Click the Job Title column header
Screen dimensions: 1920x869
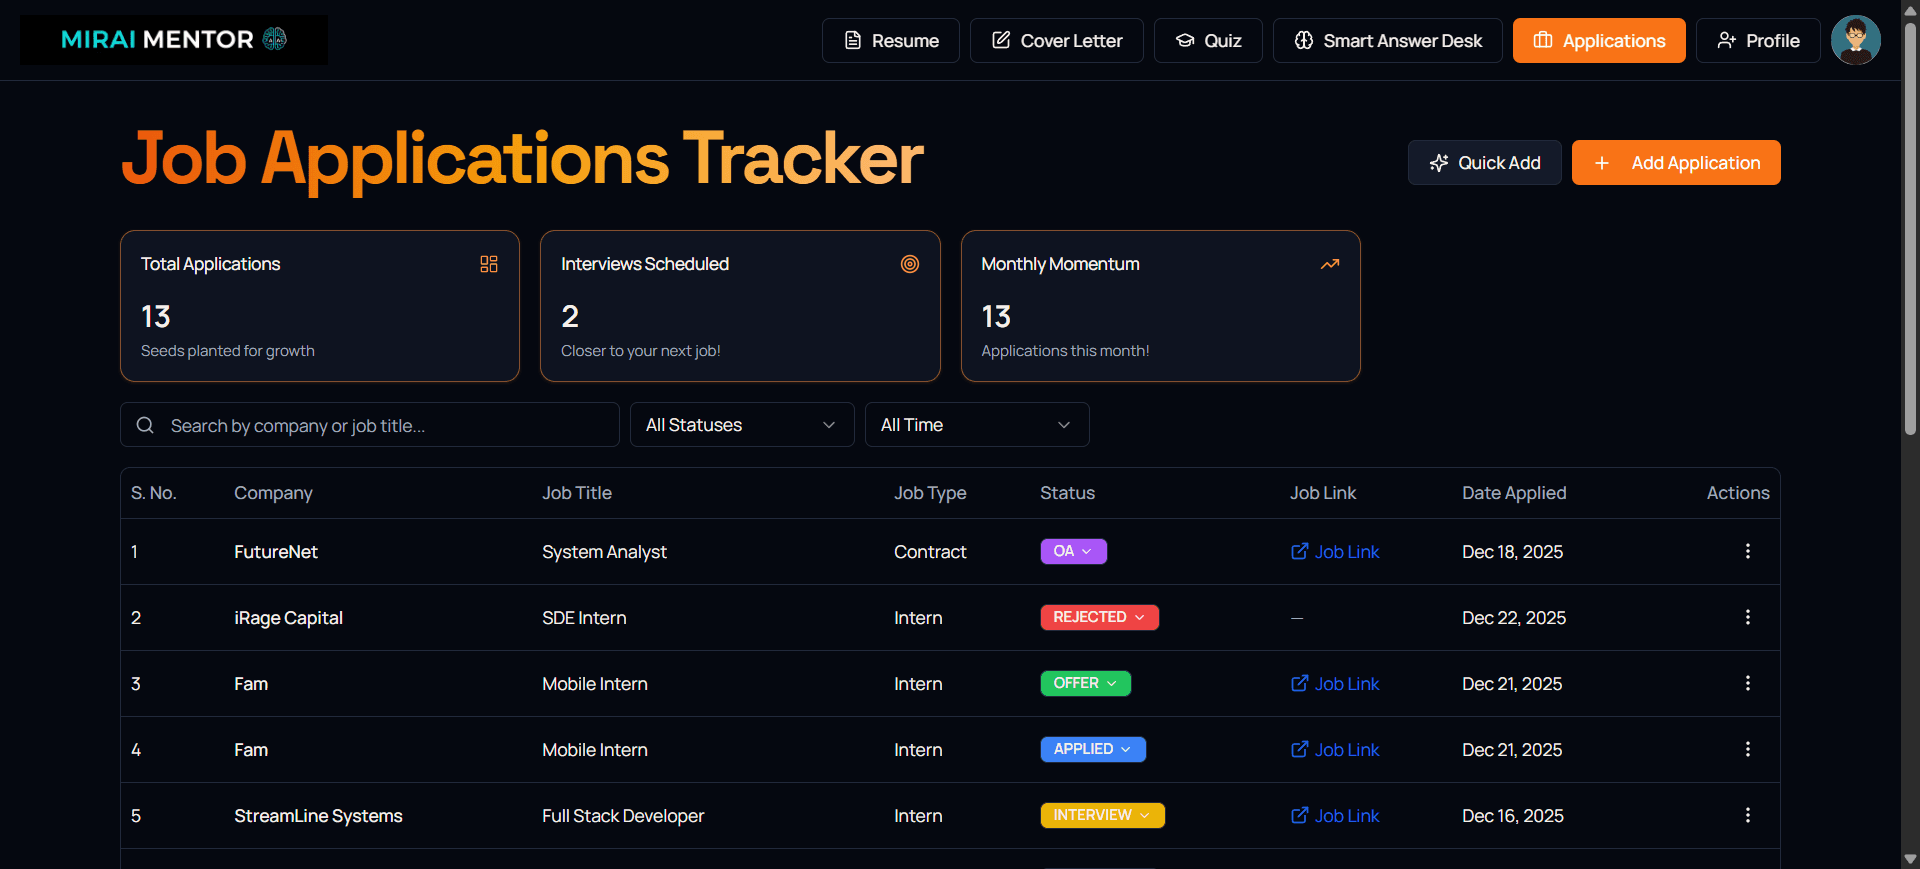click(x=577, y=493)
